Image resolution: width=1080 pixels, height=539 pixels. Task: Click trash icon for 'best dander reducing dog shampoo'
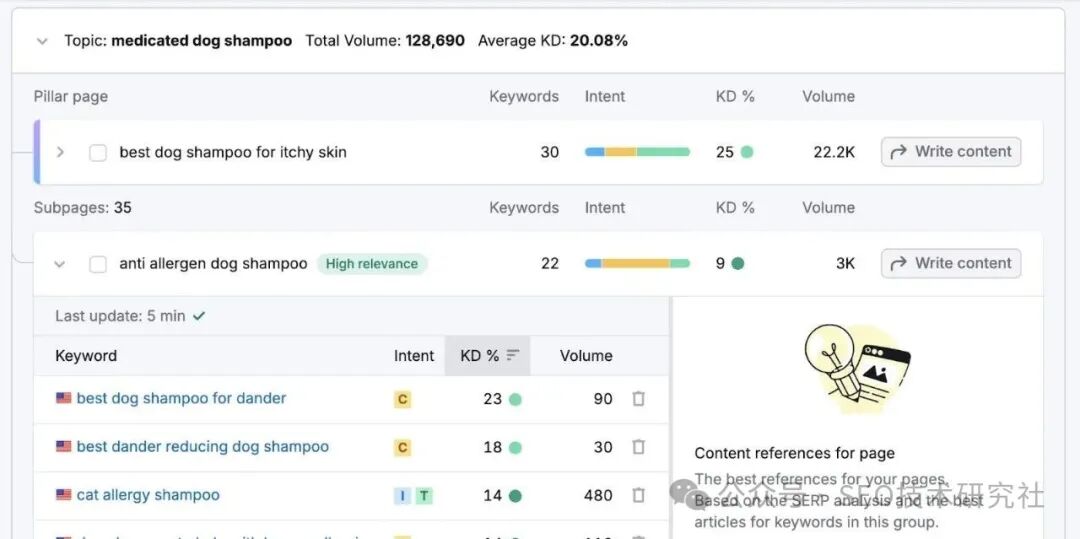click(638, 447)
